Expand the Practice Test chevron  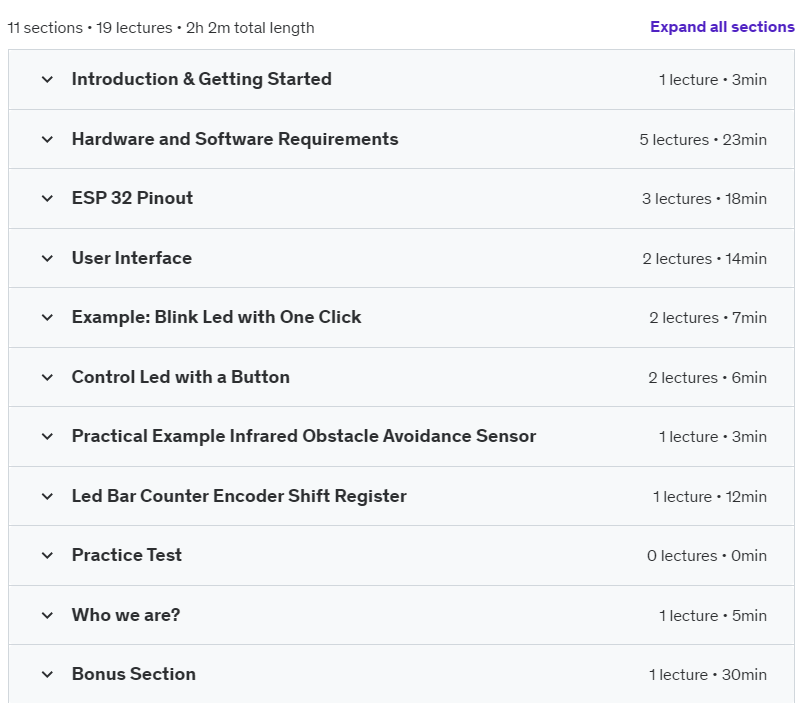coord(47,556)
